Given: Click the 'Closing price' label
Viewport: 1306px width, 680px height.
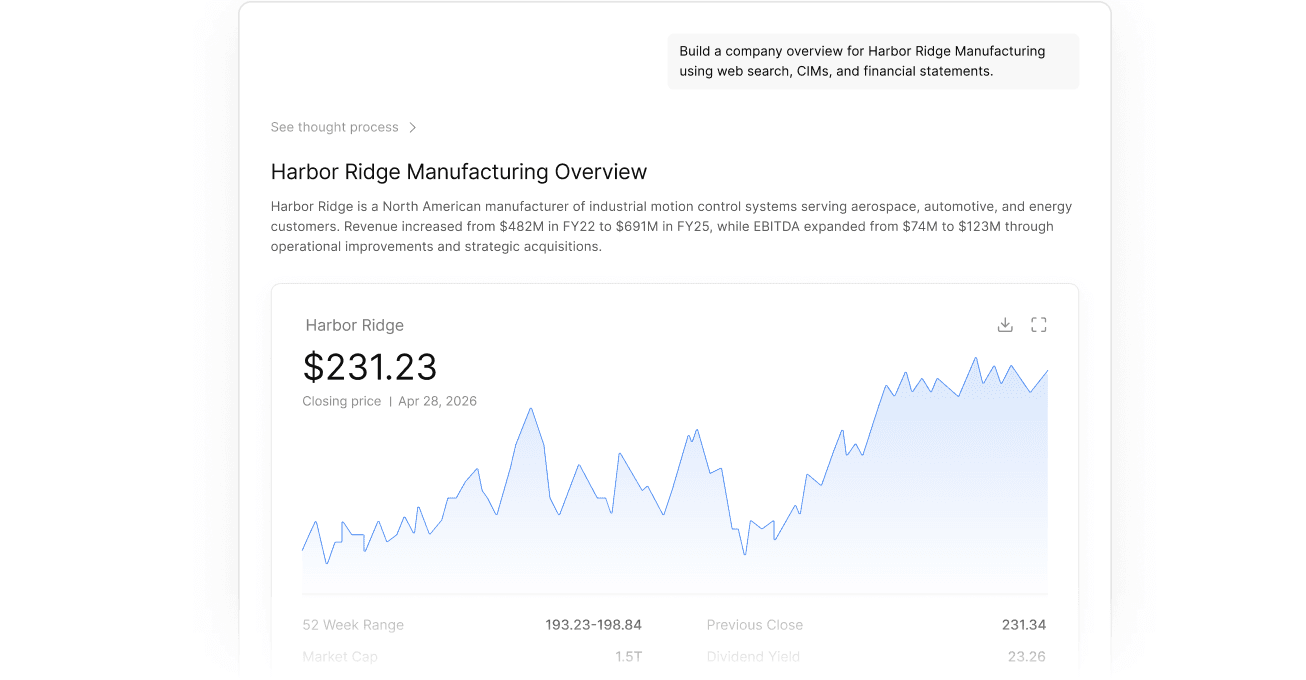Looking at the screenshot, I should (x=342, y=401).
